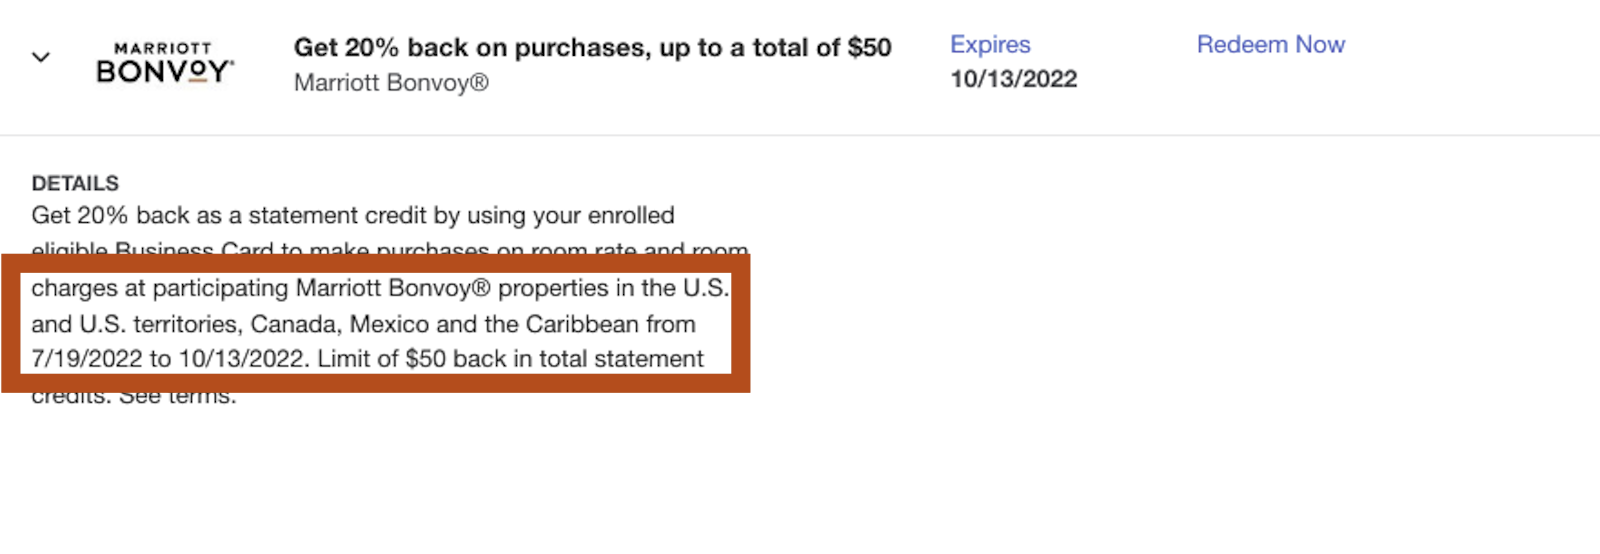Click the word MARRIOTT in the logo
Image resolution: width=1600 pixels, height=554 pixels.
pyautogui.click(x=163, y=48)
